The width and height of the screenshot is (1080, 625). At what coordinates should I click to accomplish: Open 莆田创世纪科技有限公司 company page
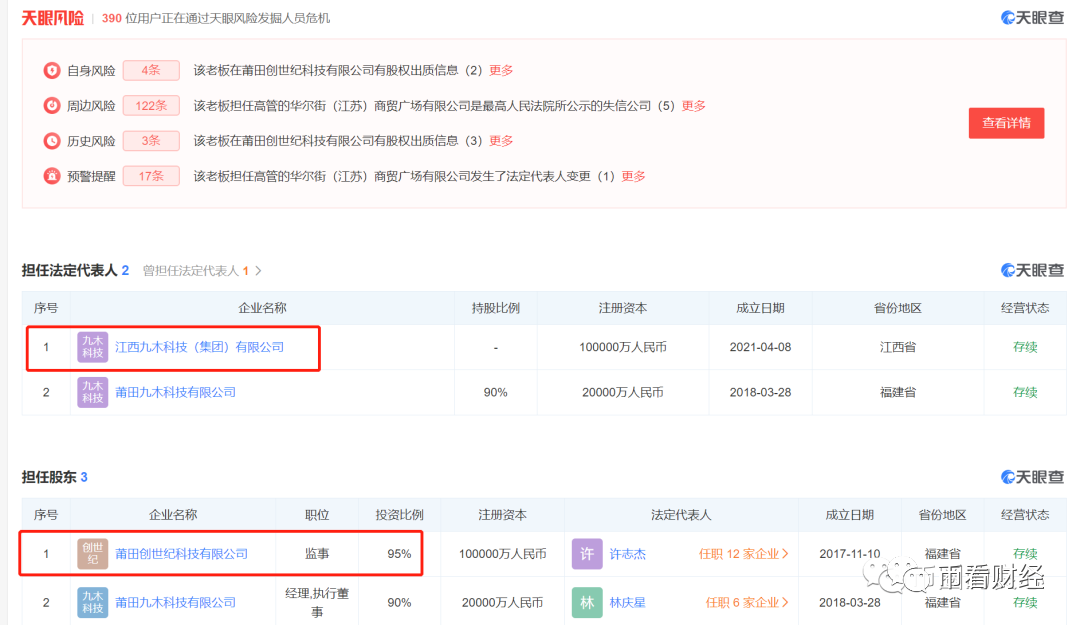pyautogui.click(x=181, y=553)
